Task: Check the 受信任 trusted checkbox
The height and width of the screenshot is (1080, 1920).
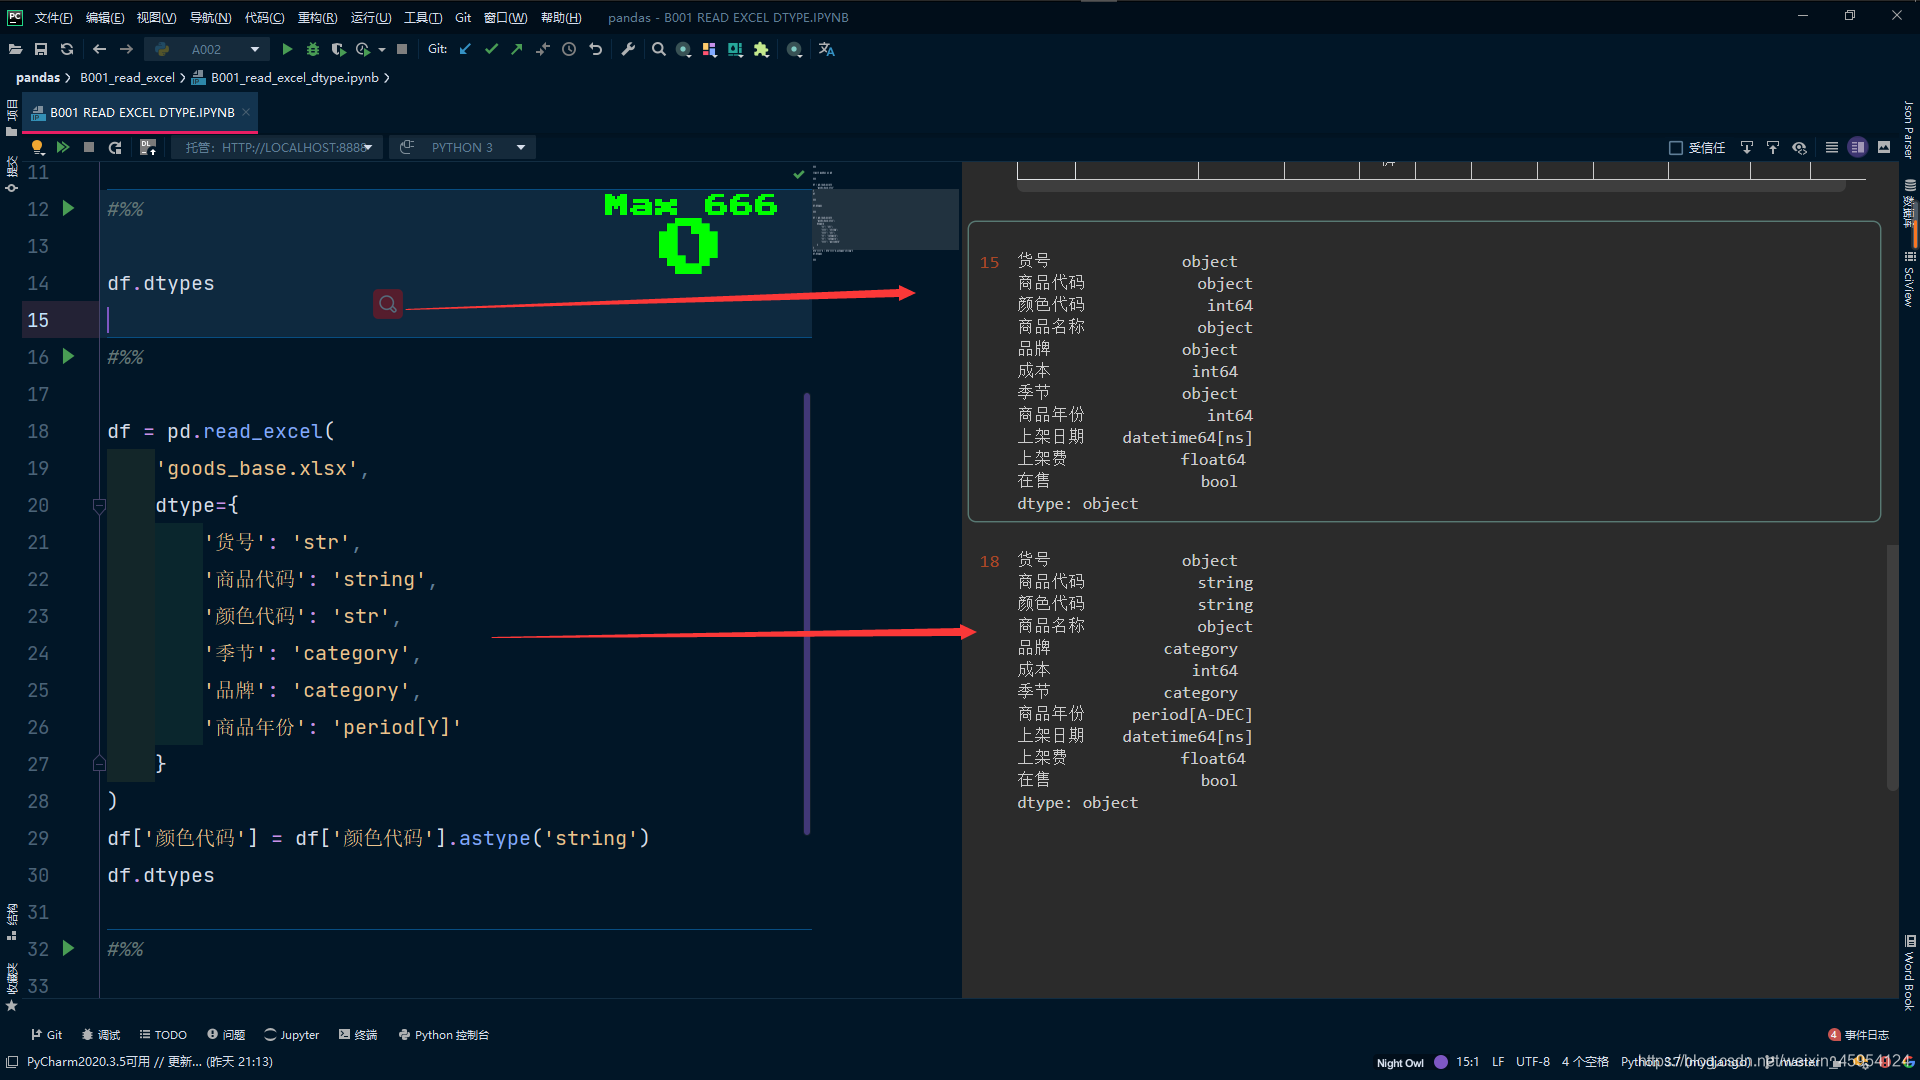Action: point(1676,148)
